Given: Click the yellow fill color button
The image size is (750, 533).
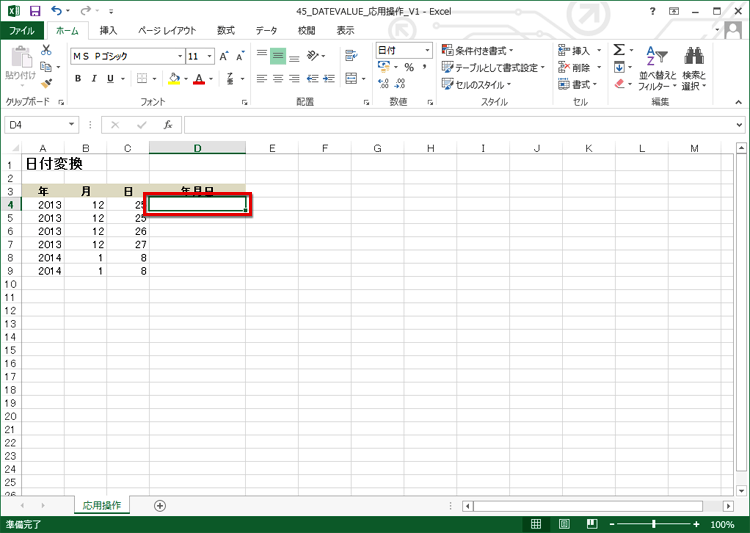Looking at the screenshot, I should (174, 78).
